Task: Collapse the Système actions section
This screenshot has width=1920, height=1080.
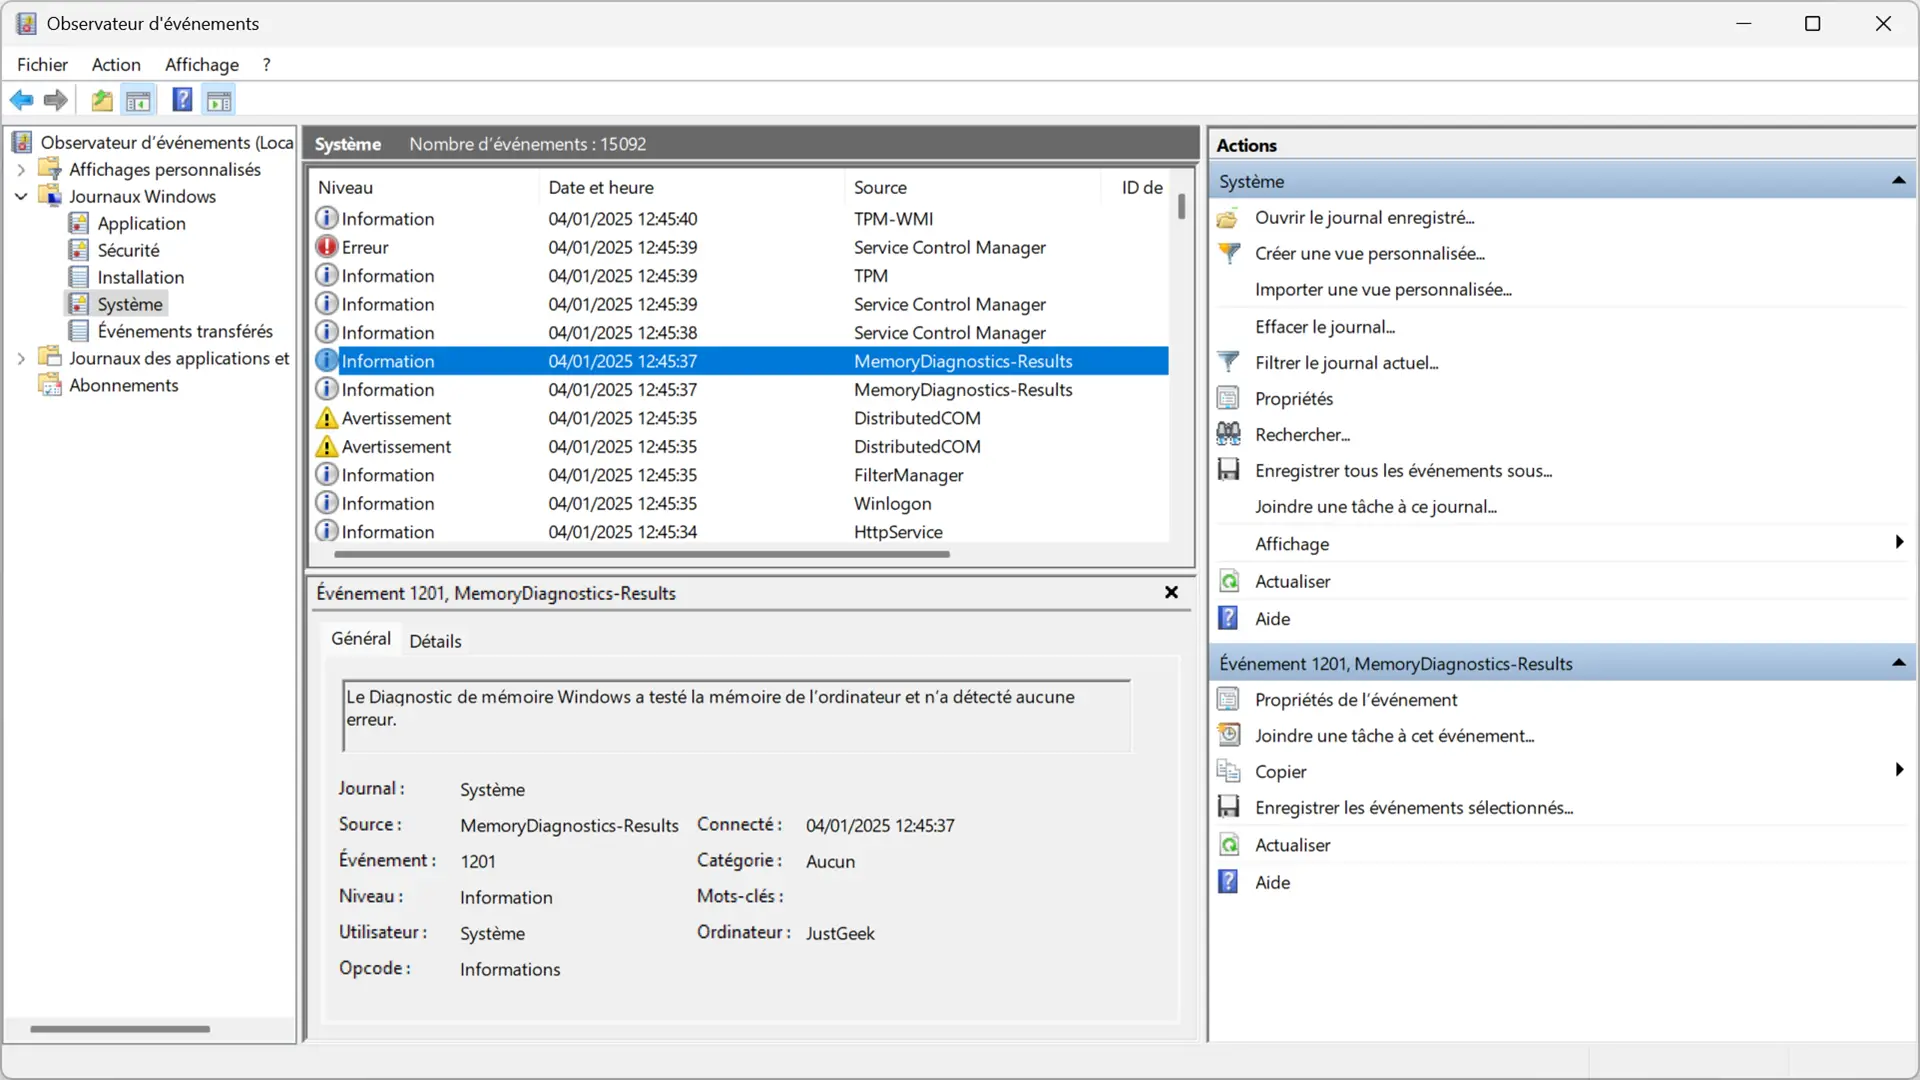Action: click(1898, 181)
